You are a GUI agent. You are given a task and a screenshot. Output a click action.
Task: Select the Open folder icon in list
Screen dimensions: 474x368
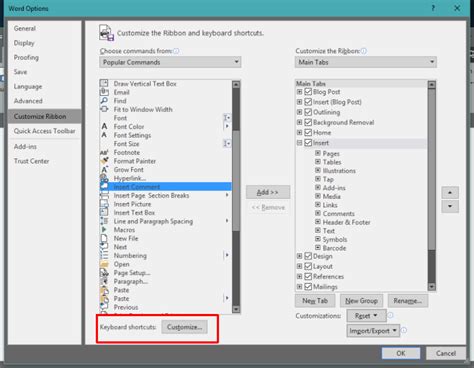[x=104, y=264]
